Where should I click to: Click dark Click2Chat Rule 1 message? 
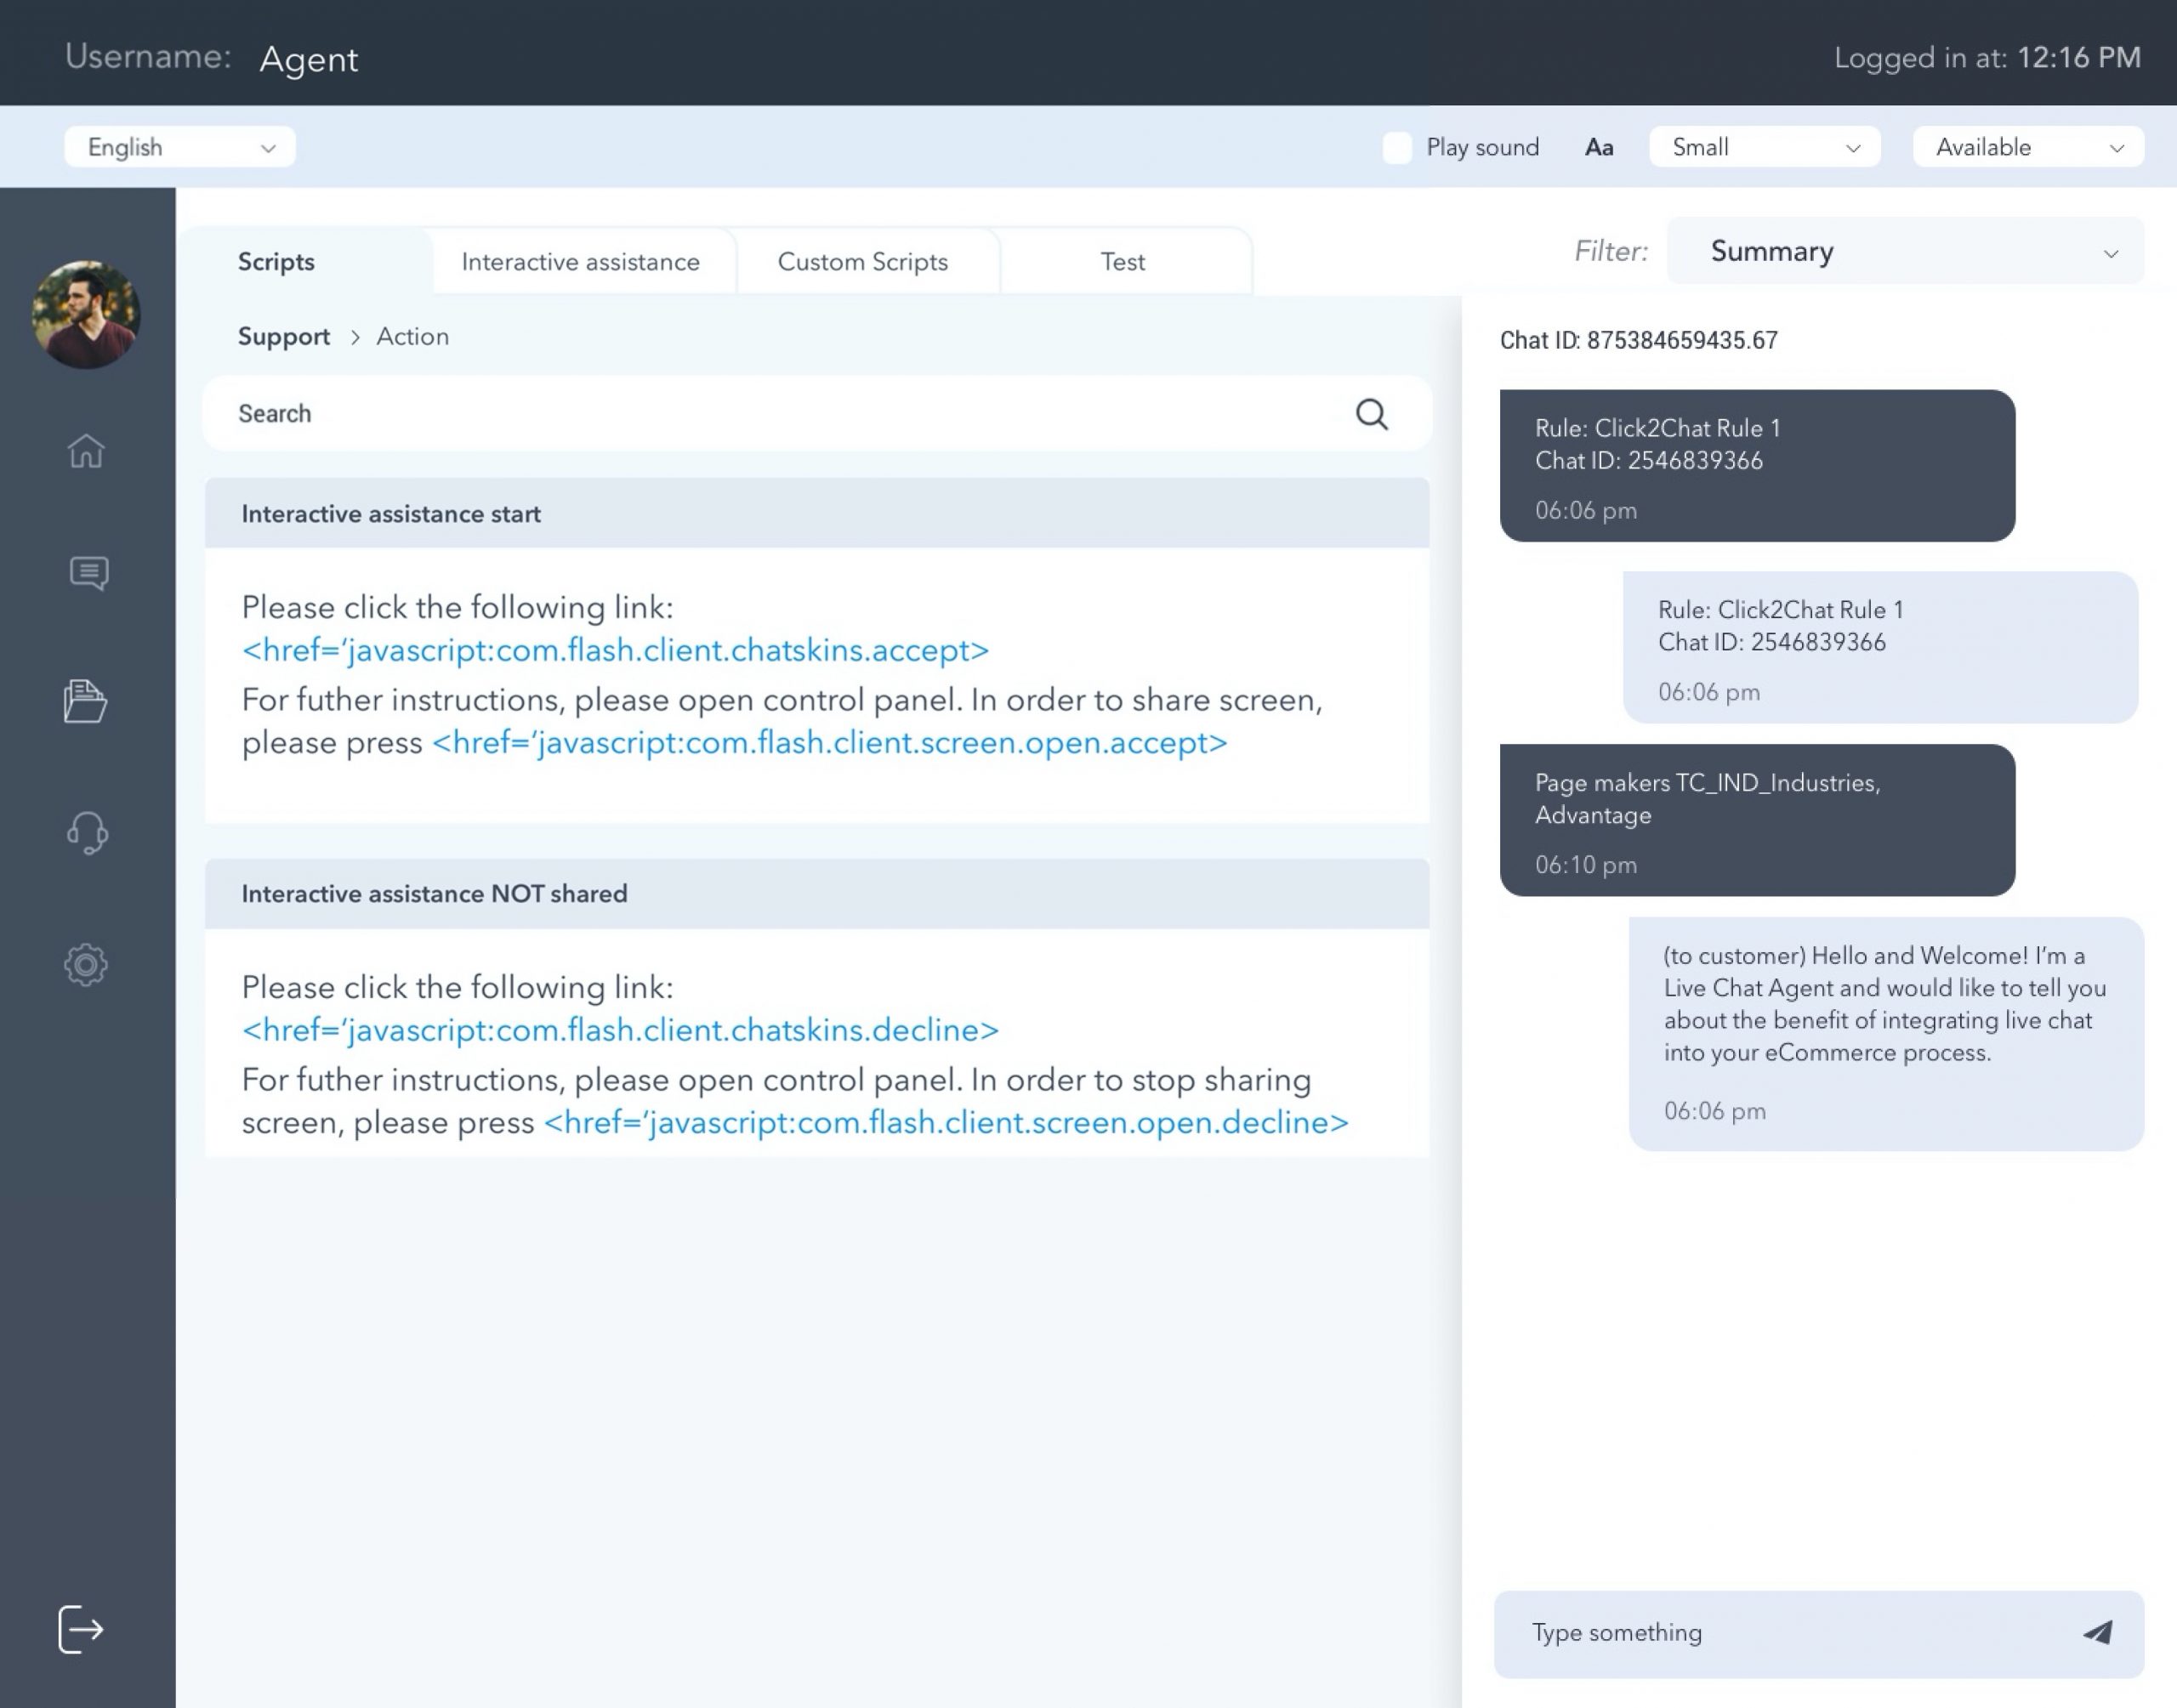pyautogui.click(x=1757, y=466)
